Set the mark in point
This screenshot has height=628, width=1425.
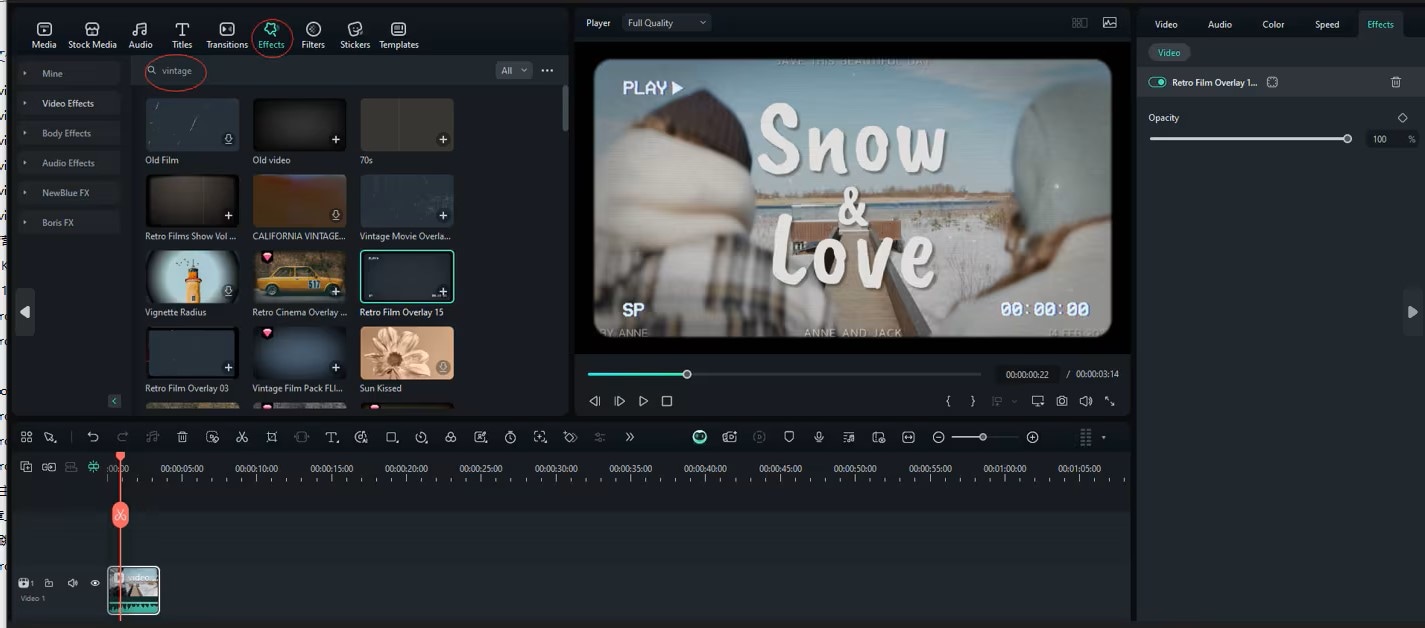click(948, 401)
